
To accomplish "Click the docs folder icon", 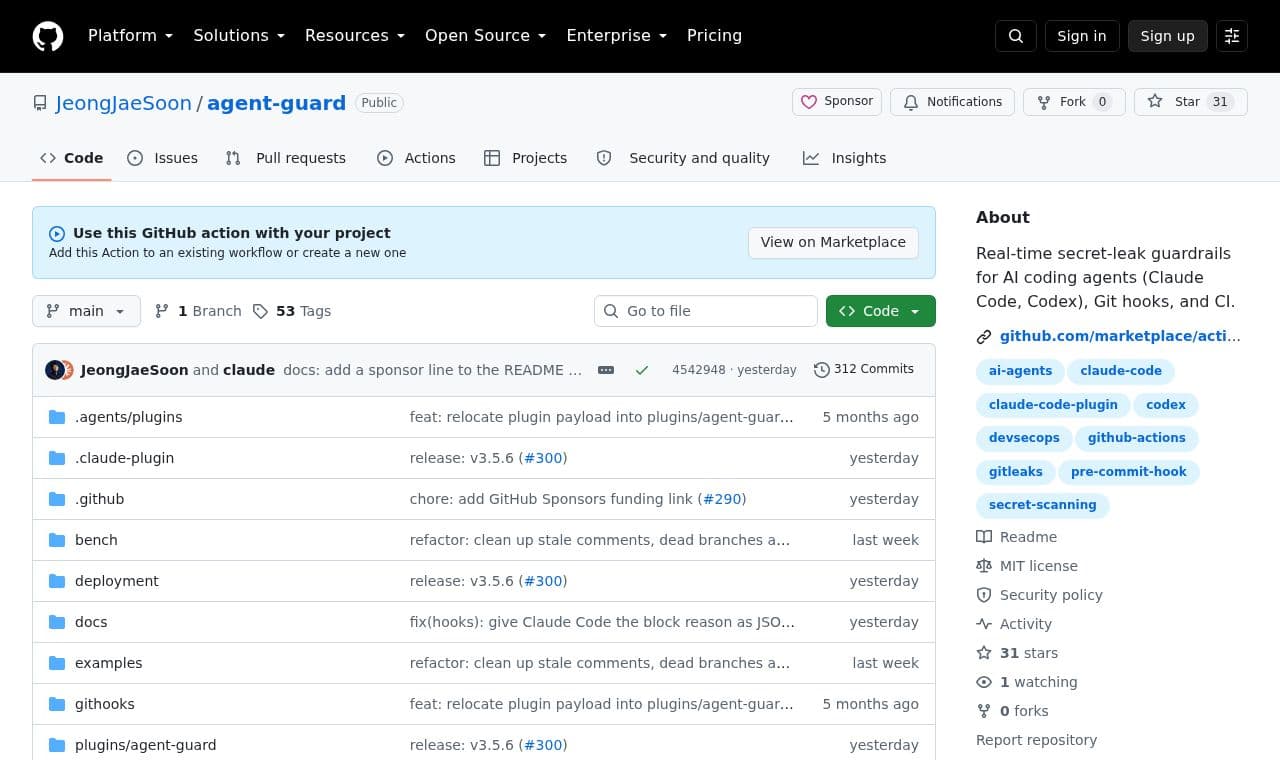I will (x=57, y=622).
